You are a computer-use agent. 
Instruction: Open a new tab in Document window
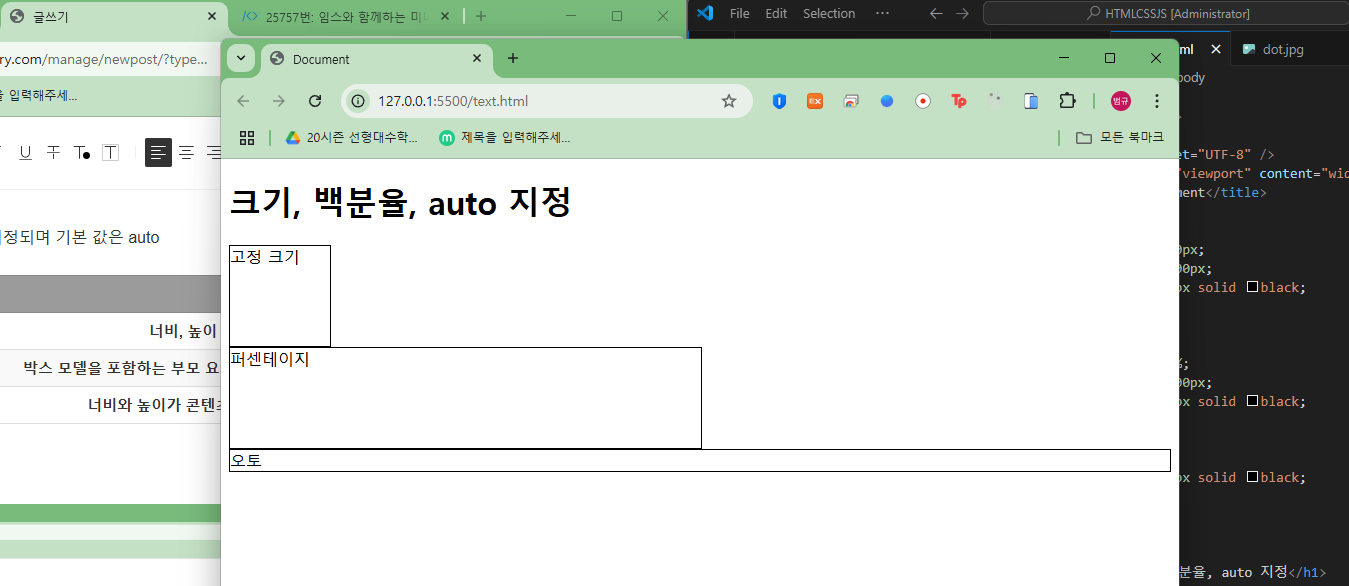(513, 58)
